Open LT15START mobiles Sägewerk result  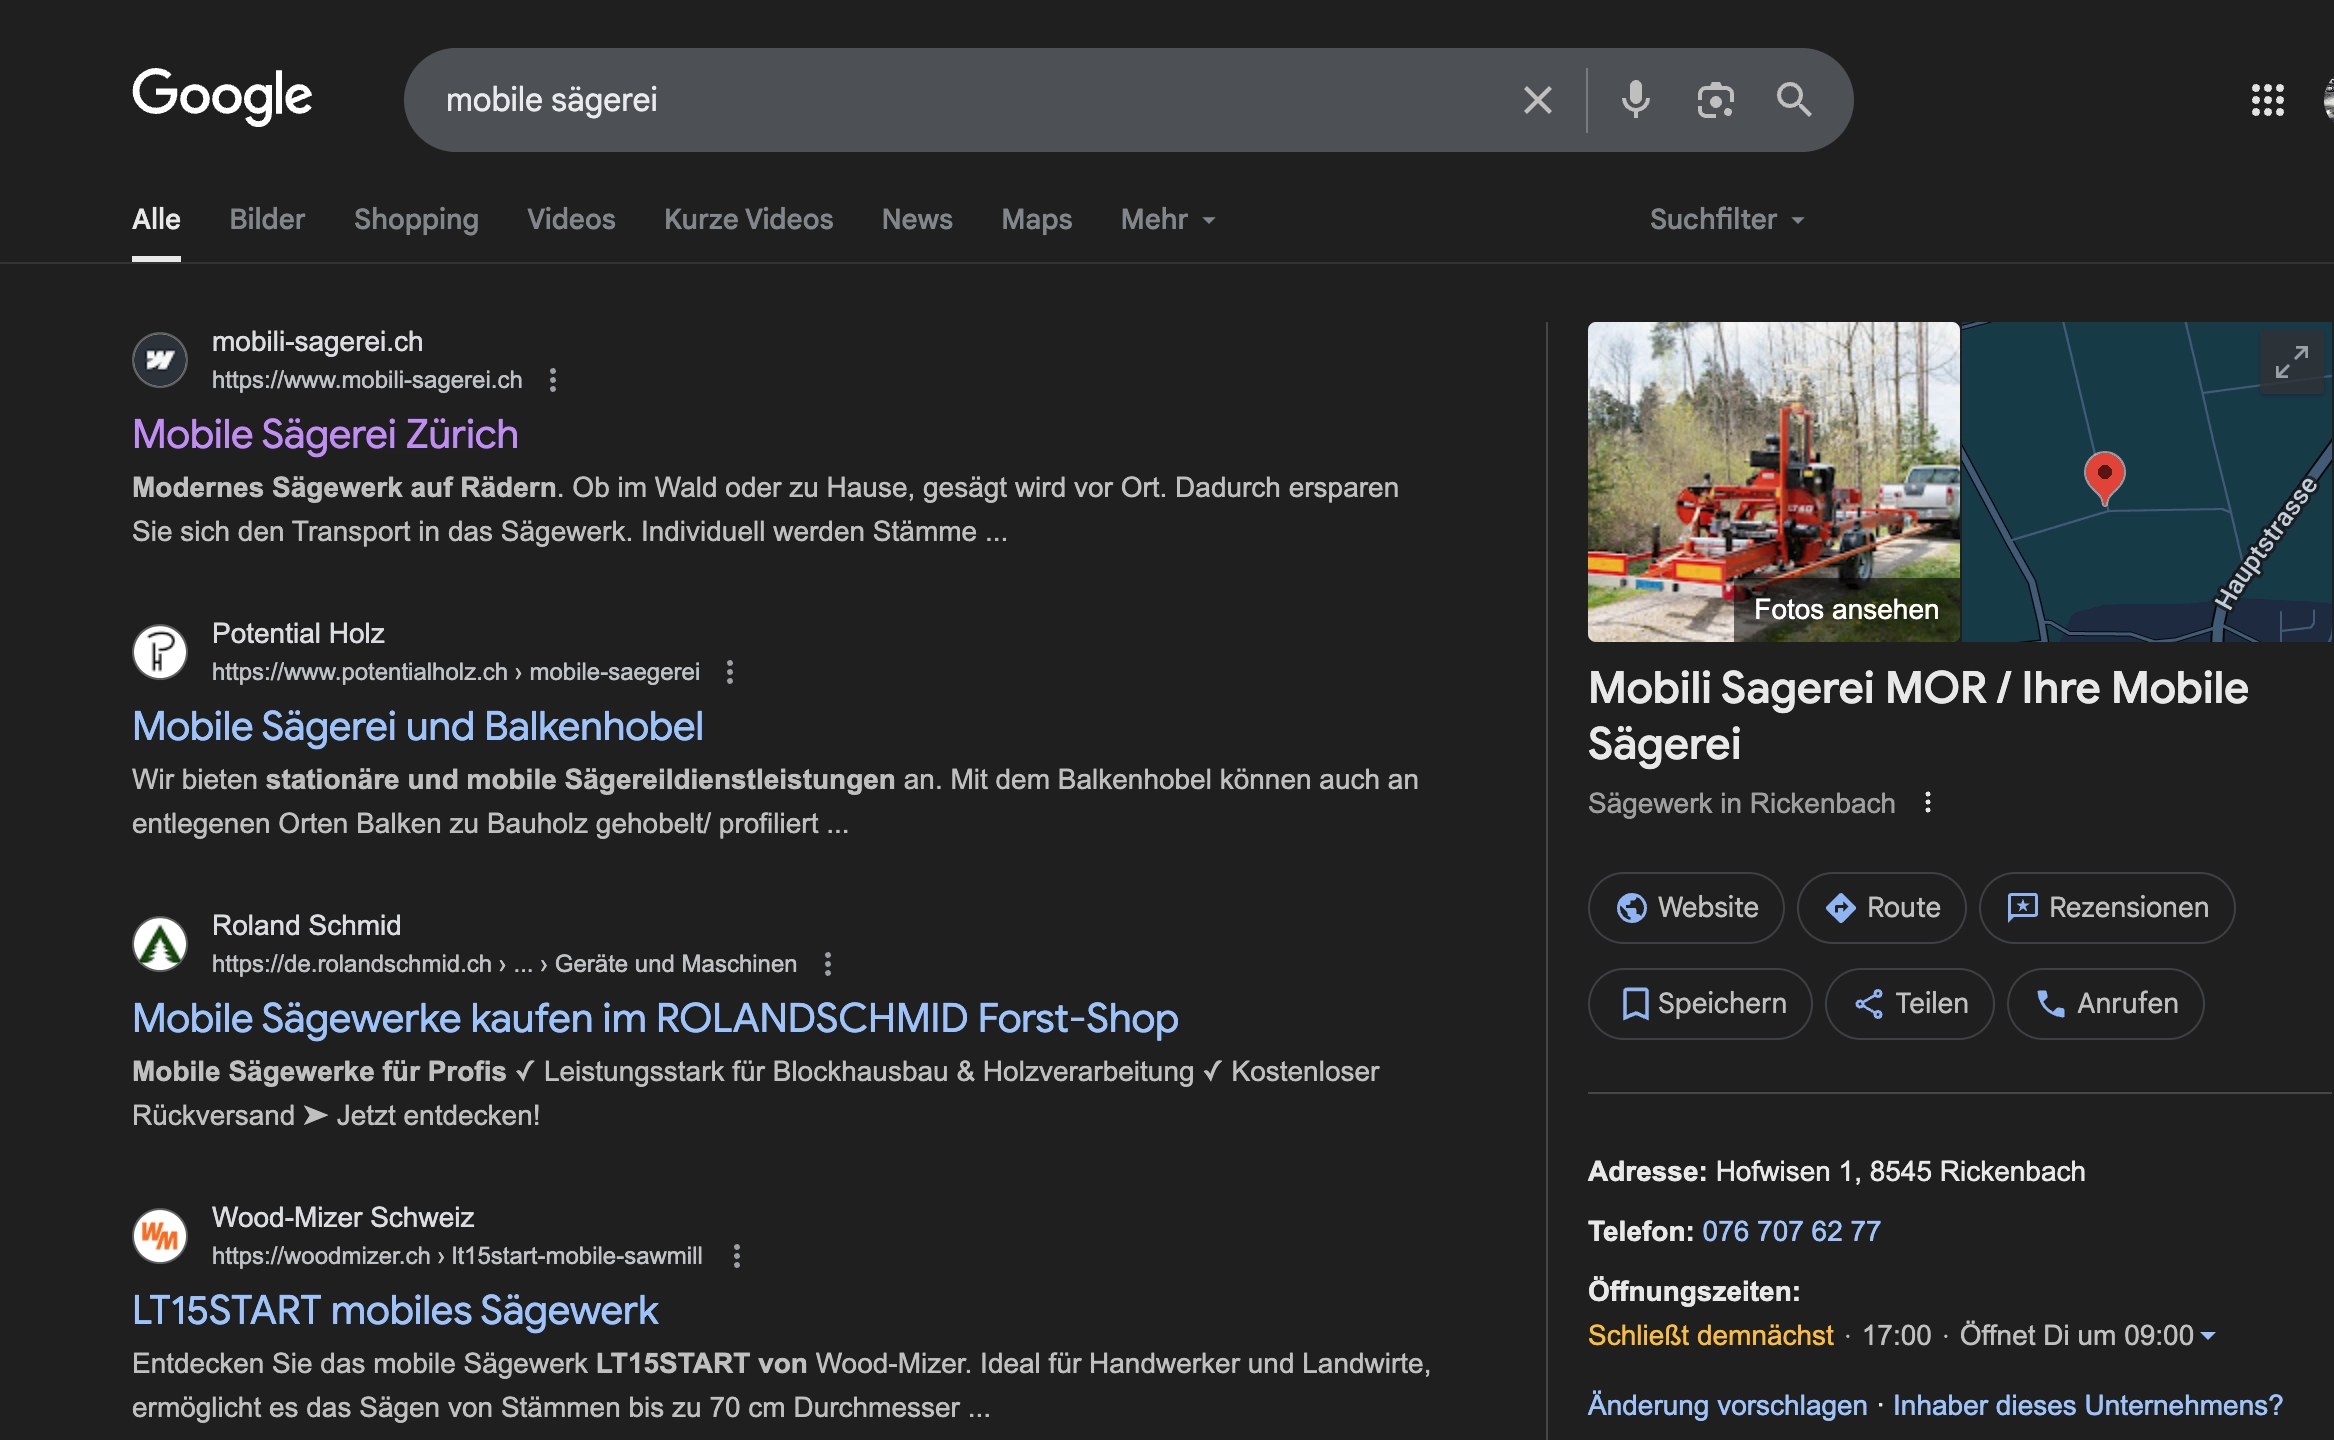[395, 1310]
